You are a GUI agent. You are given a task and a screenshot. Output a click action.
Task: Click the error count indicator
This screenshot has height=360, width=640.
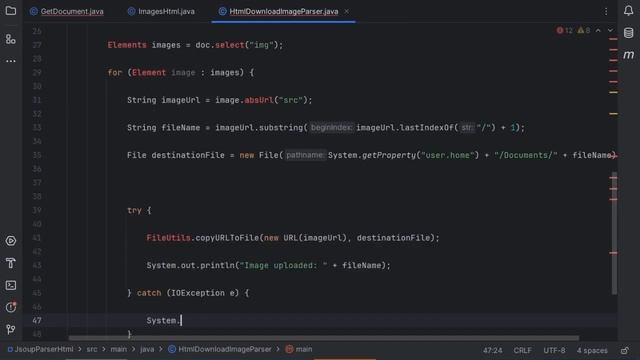[564, 31]
